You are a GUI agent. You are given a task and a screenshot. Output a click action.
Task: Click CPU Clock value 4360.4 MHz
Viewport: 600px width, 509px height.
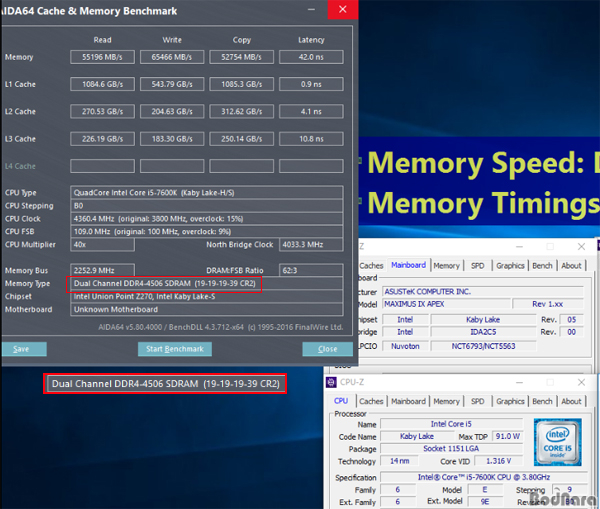(207, 219)
